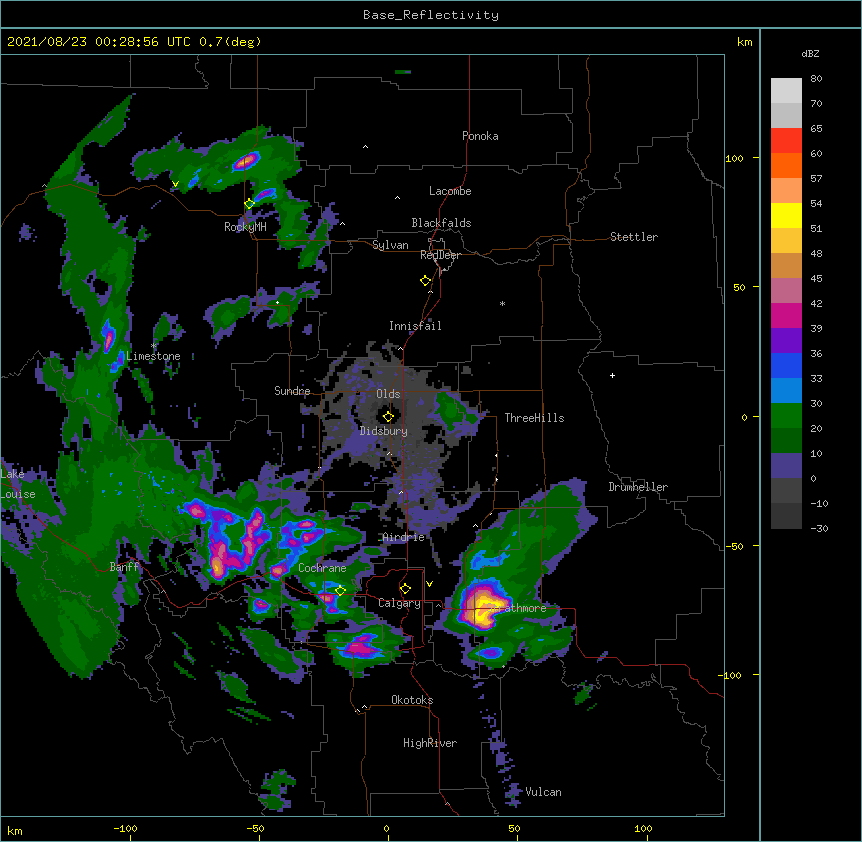The width and height of the screenshot is (862, 842).
Task: Select the Lacombe label on the map
Action: (x=450, y=191)
